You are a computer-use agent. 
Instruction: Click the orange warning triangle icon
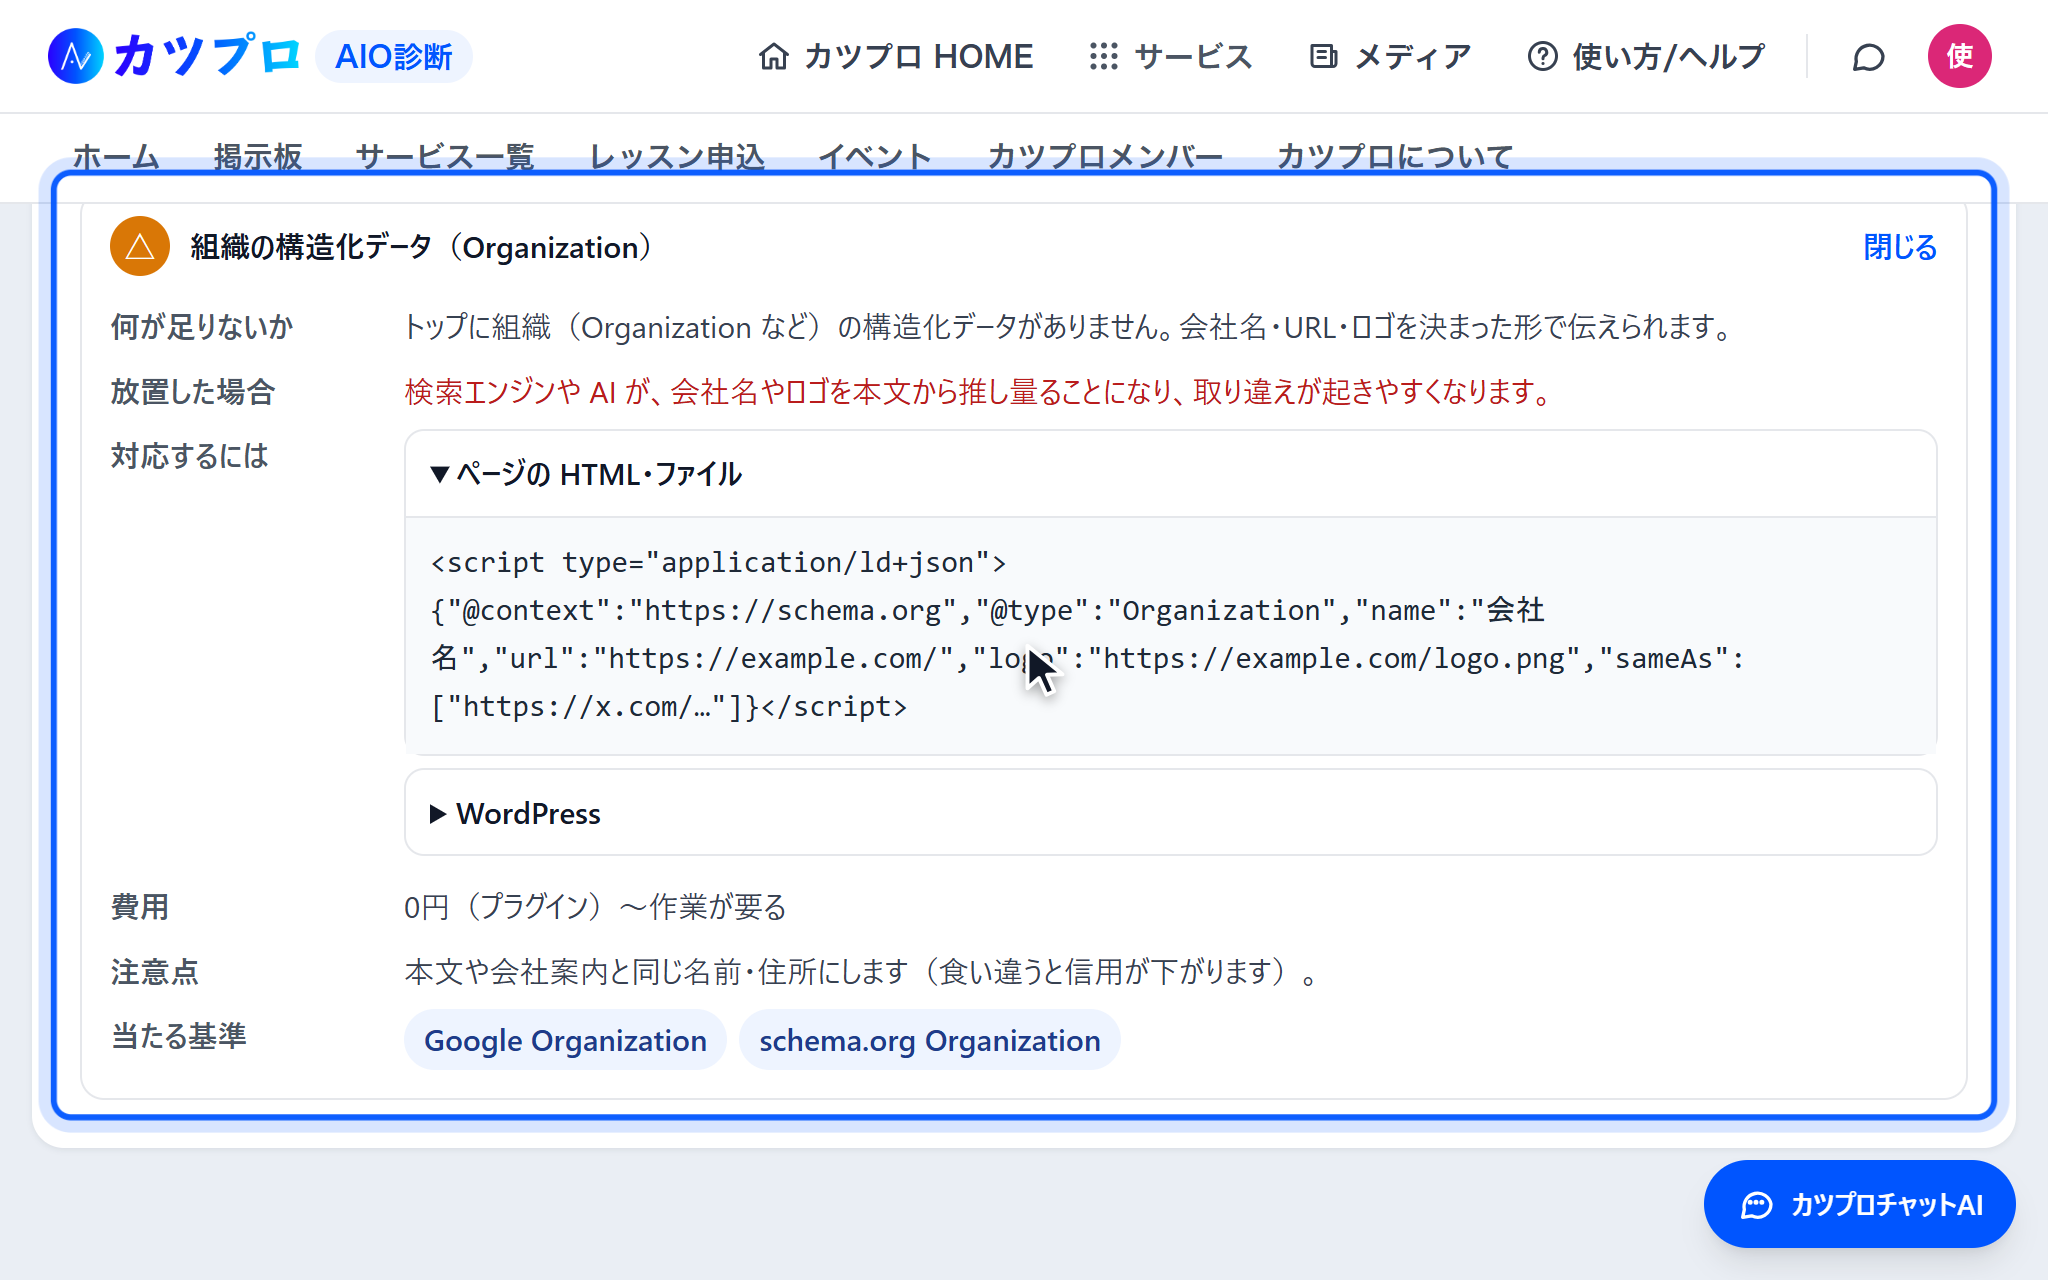[x=140, y=246]
